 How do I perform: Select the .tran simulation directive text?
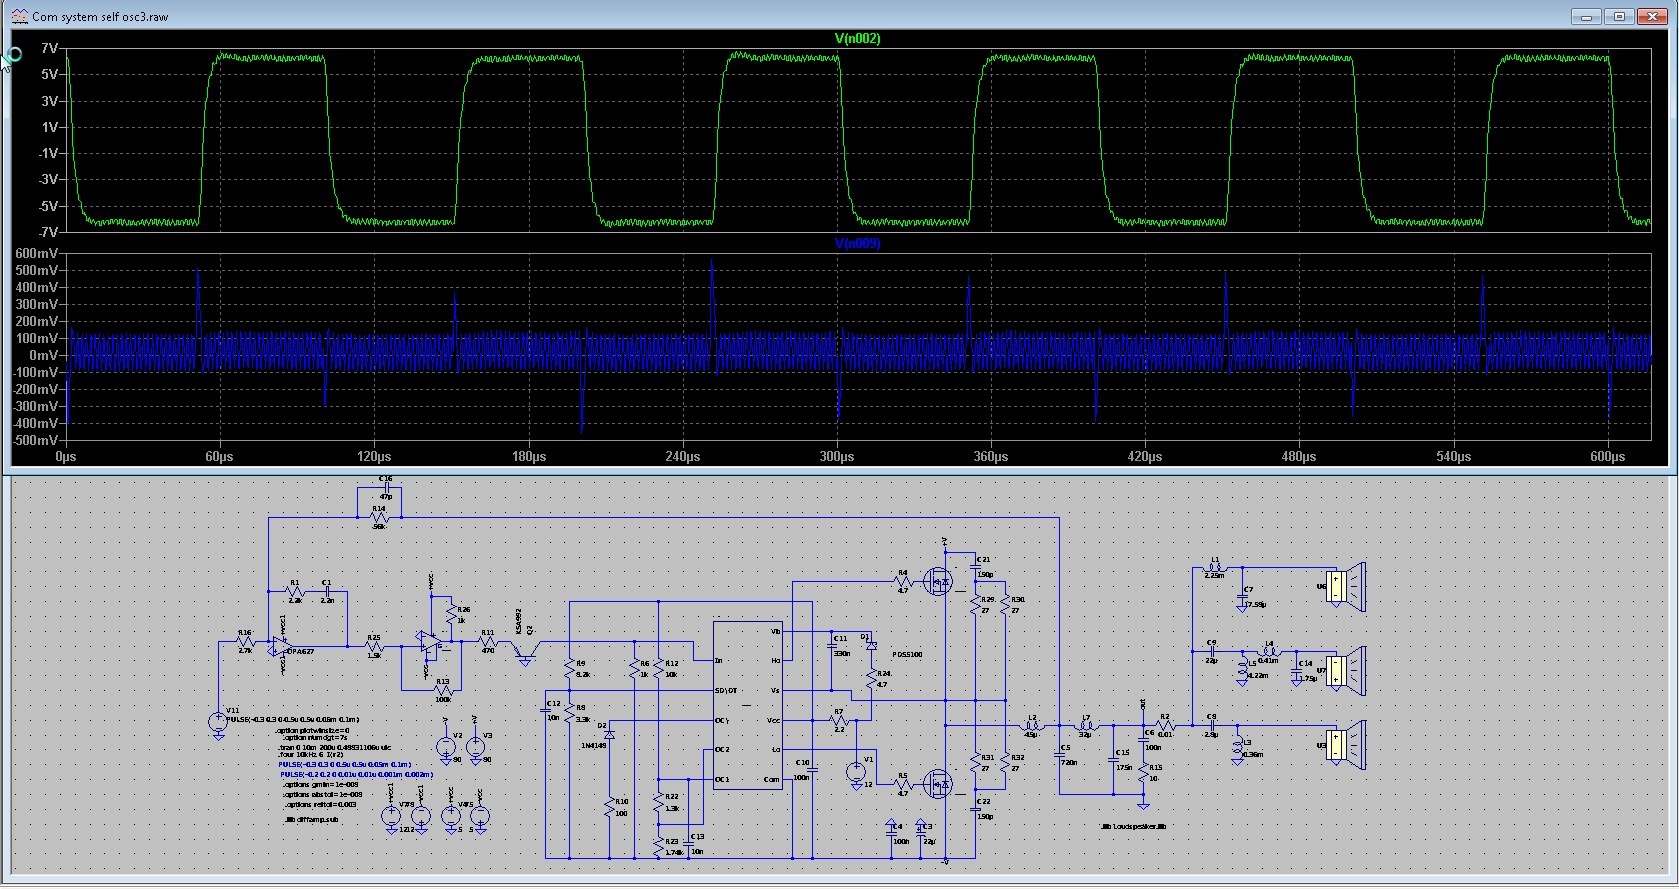tap(335, 747)
